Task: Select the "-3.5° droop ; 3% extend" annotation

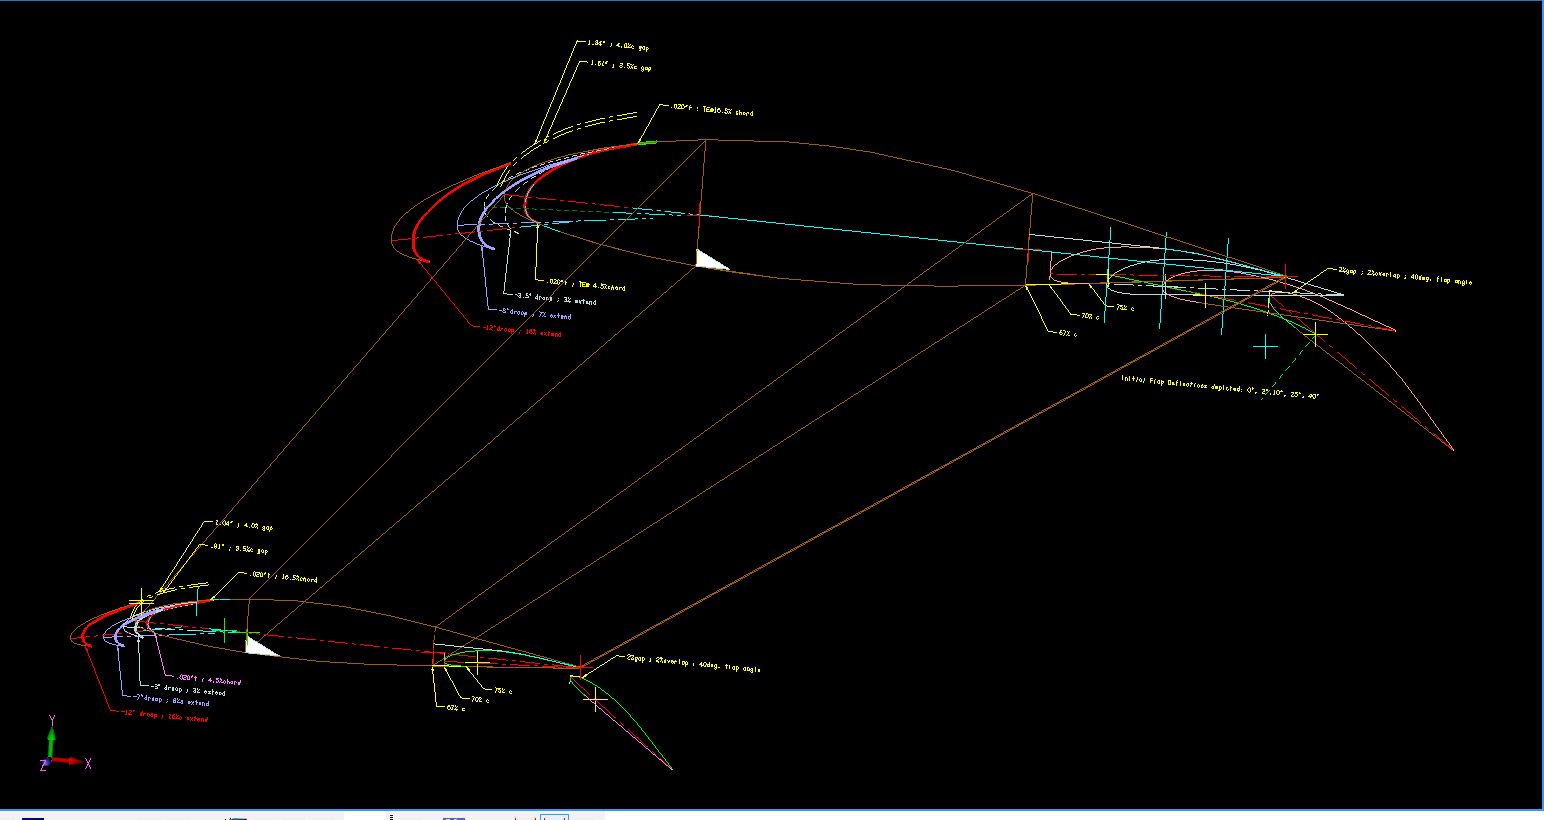Action: [555, 299]
